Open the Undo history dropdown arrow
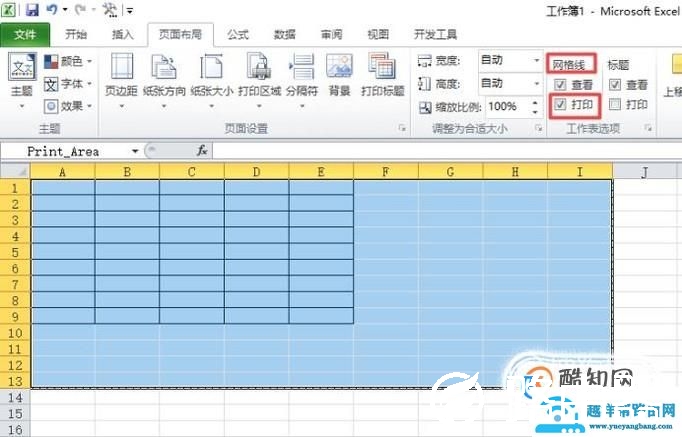 point(65,9)
